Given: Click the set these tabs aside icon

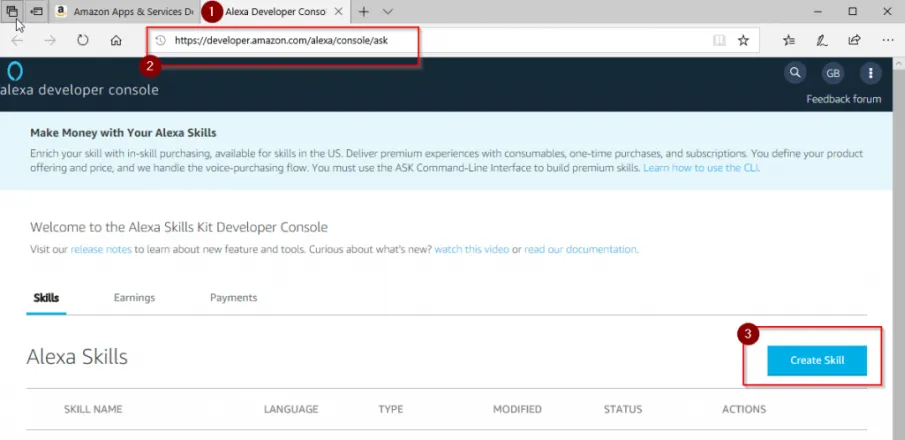Looking at the screenshot, I should pos(36,11).
